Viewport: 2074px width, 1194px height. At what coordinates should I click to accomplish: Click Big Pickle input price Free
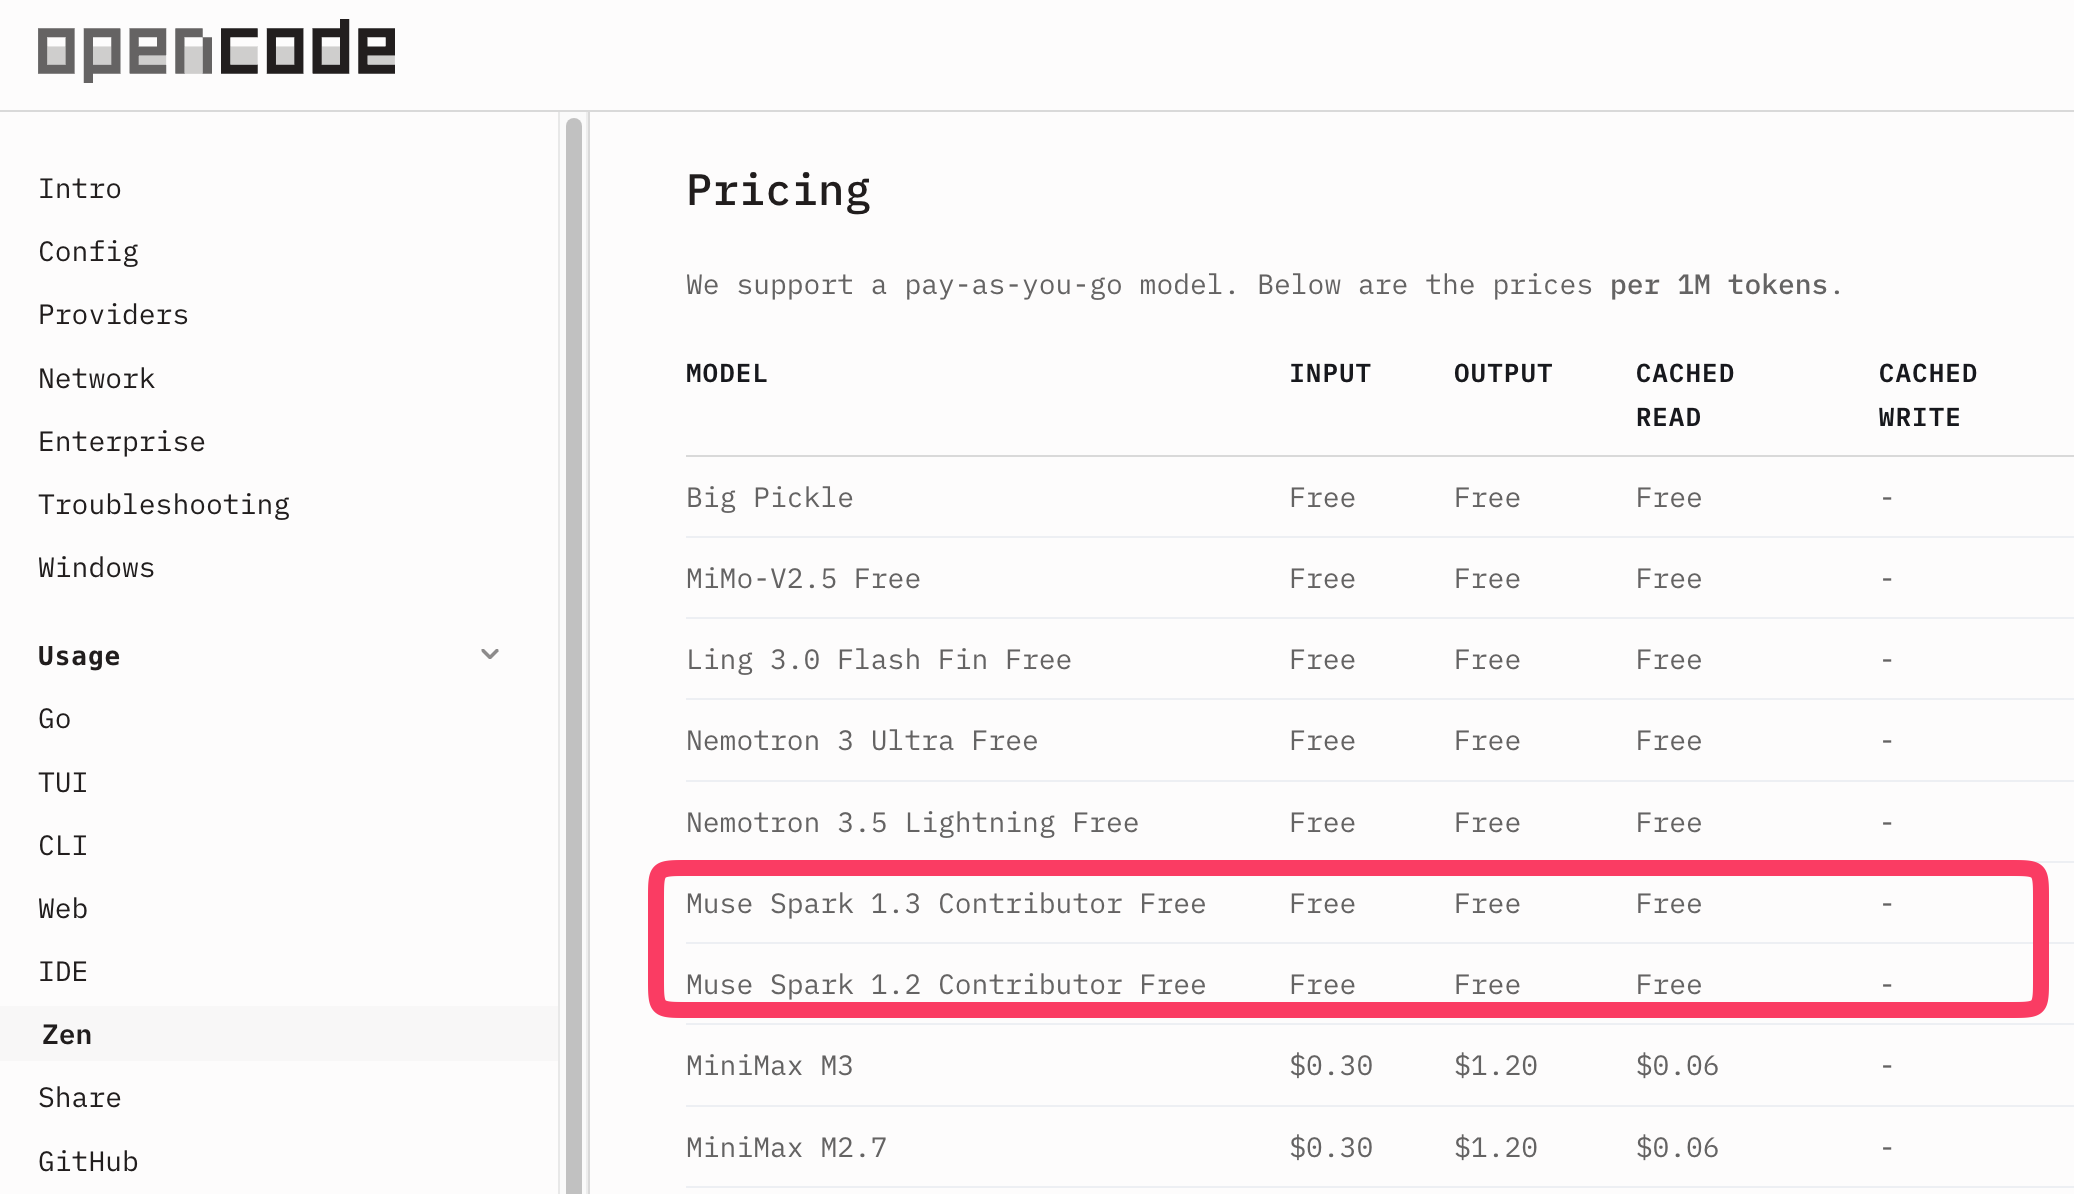(1322, 497)
